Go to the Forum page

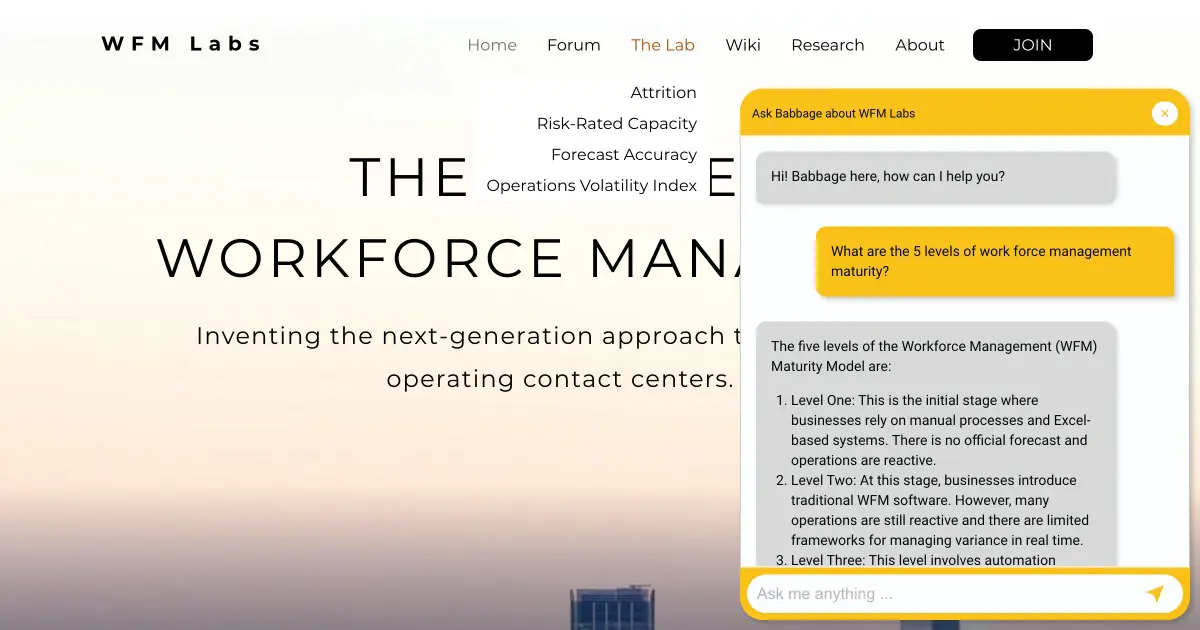(x=574, y=45)
